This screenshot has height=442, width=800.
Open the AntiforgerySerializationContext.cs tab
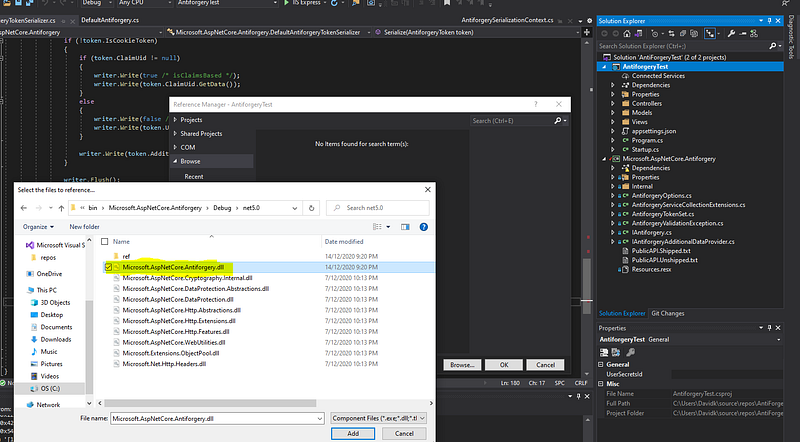tap(507, 20)
